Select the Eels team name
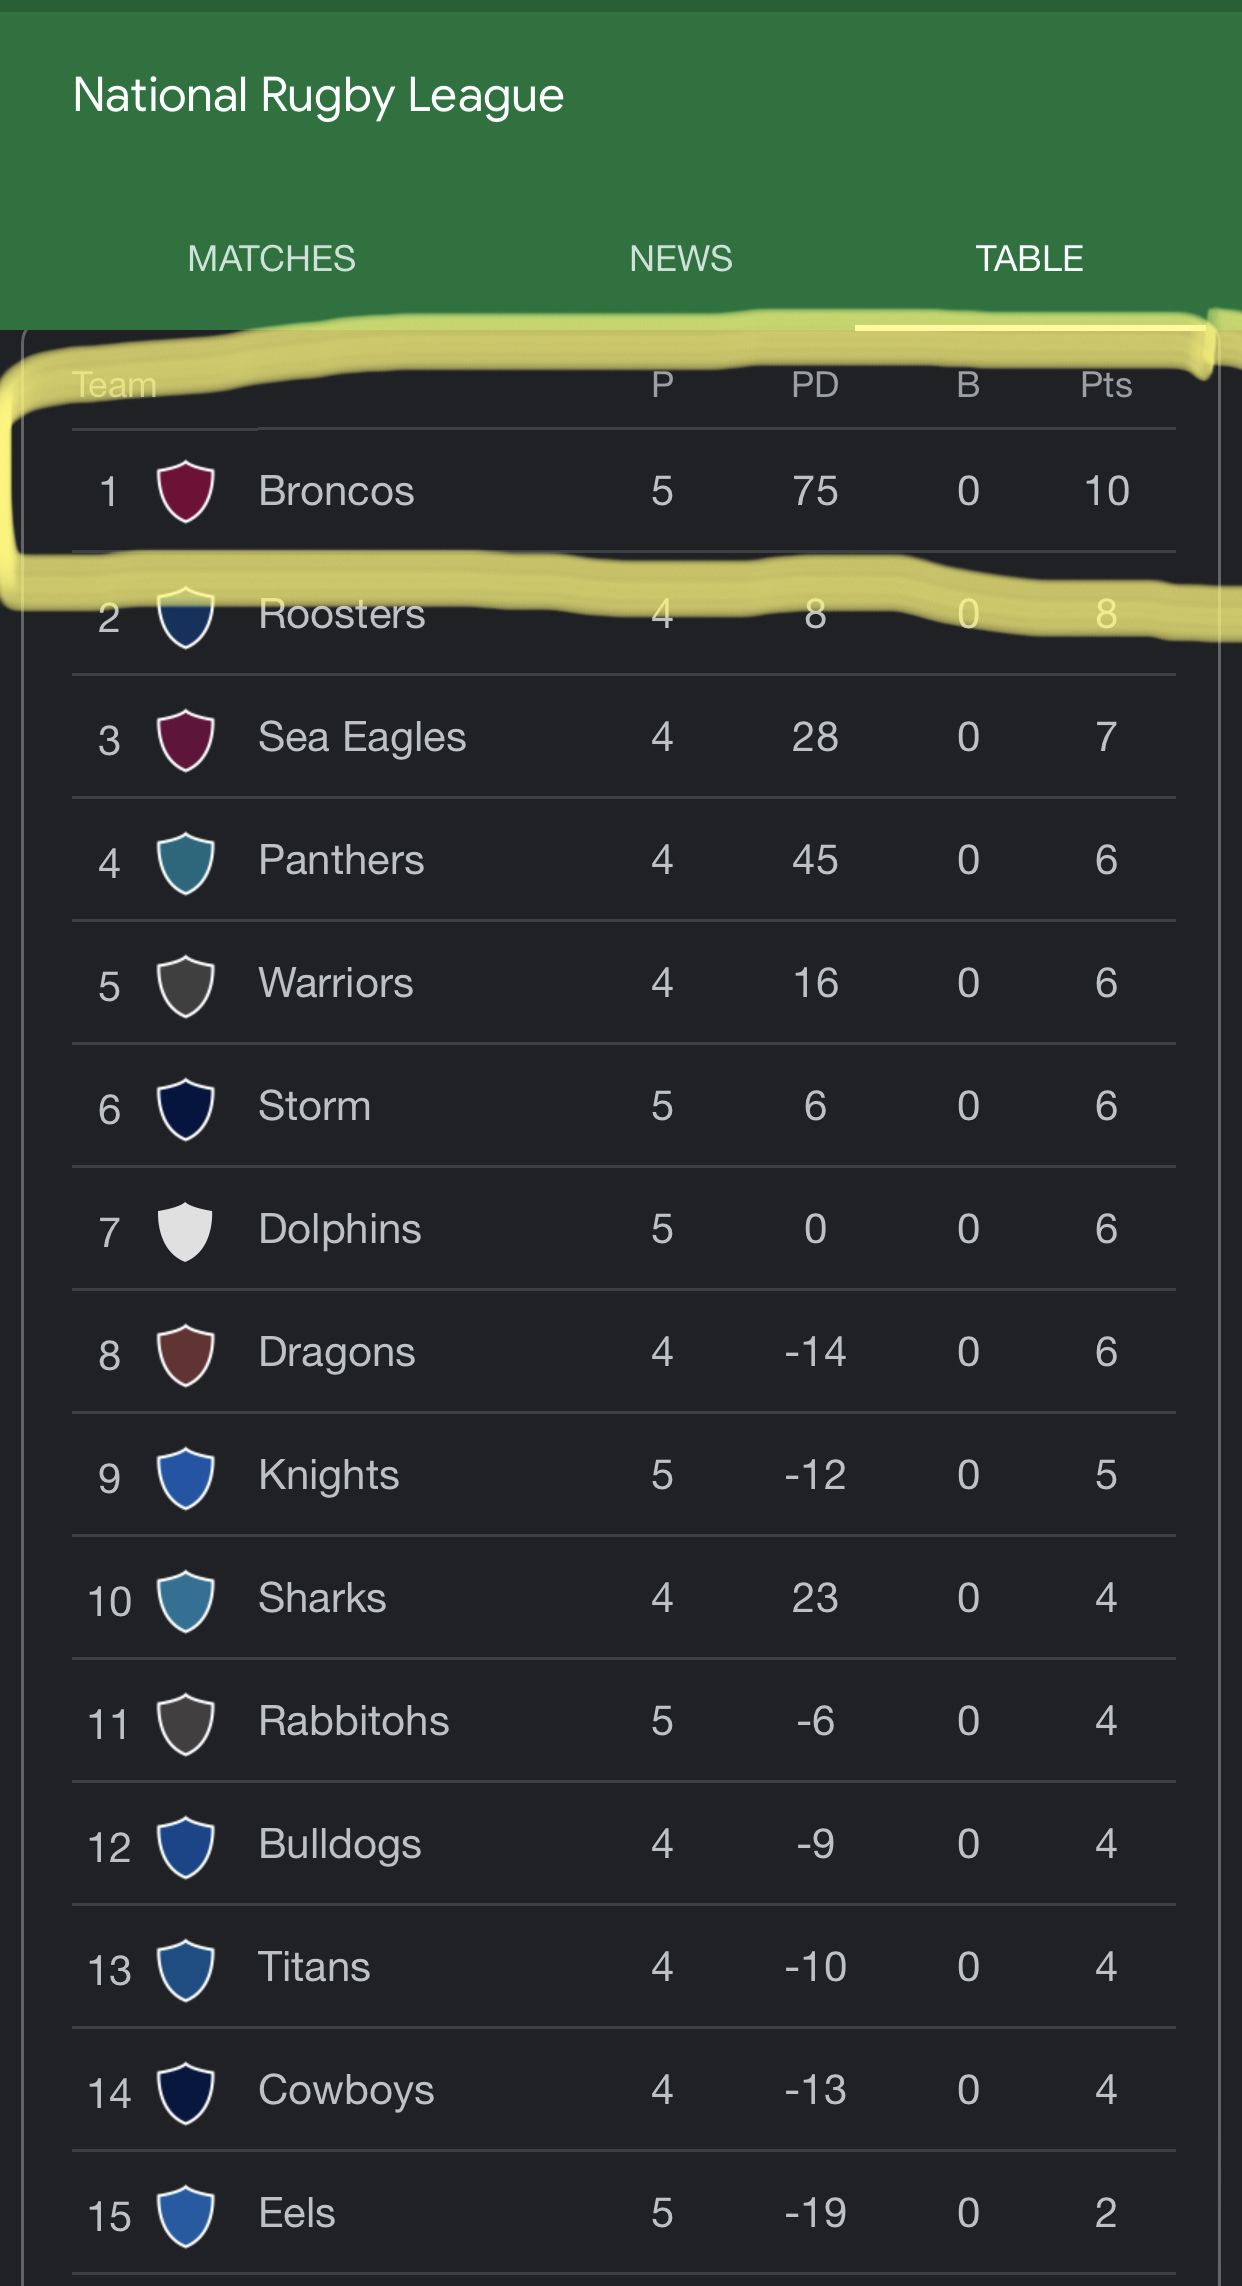 [x=296, y=2213]
